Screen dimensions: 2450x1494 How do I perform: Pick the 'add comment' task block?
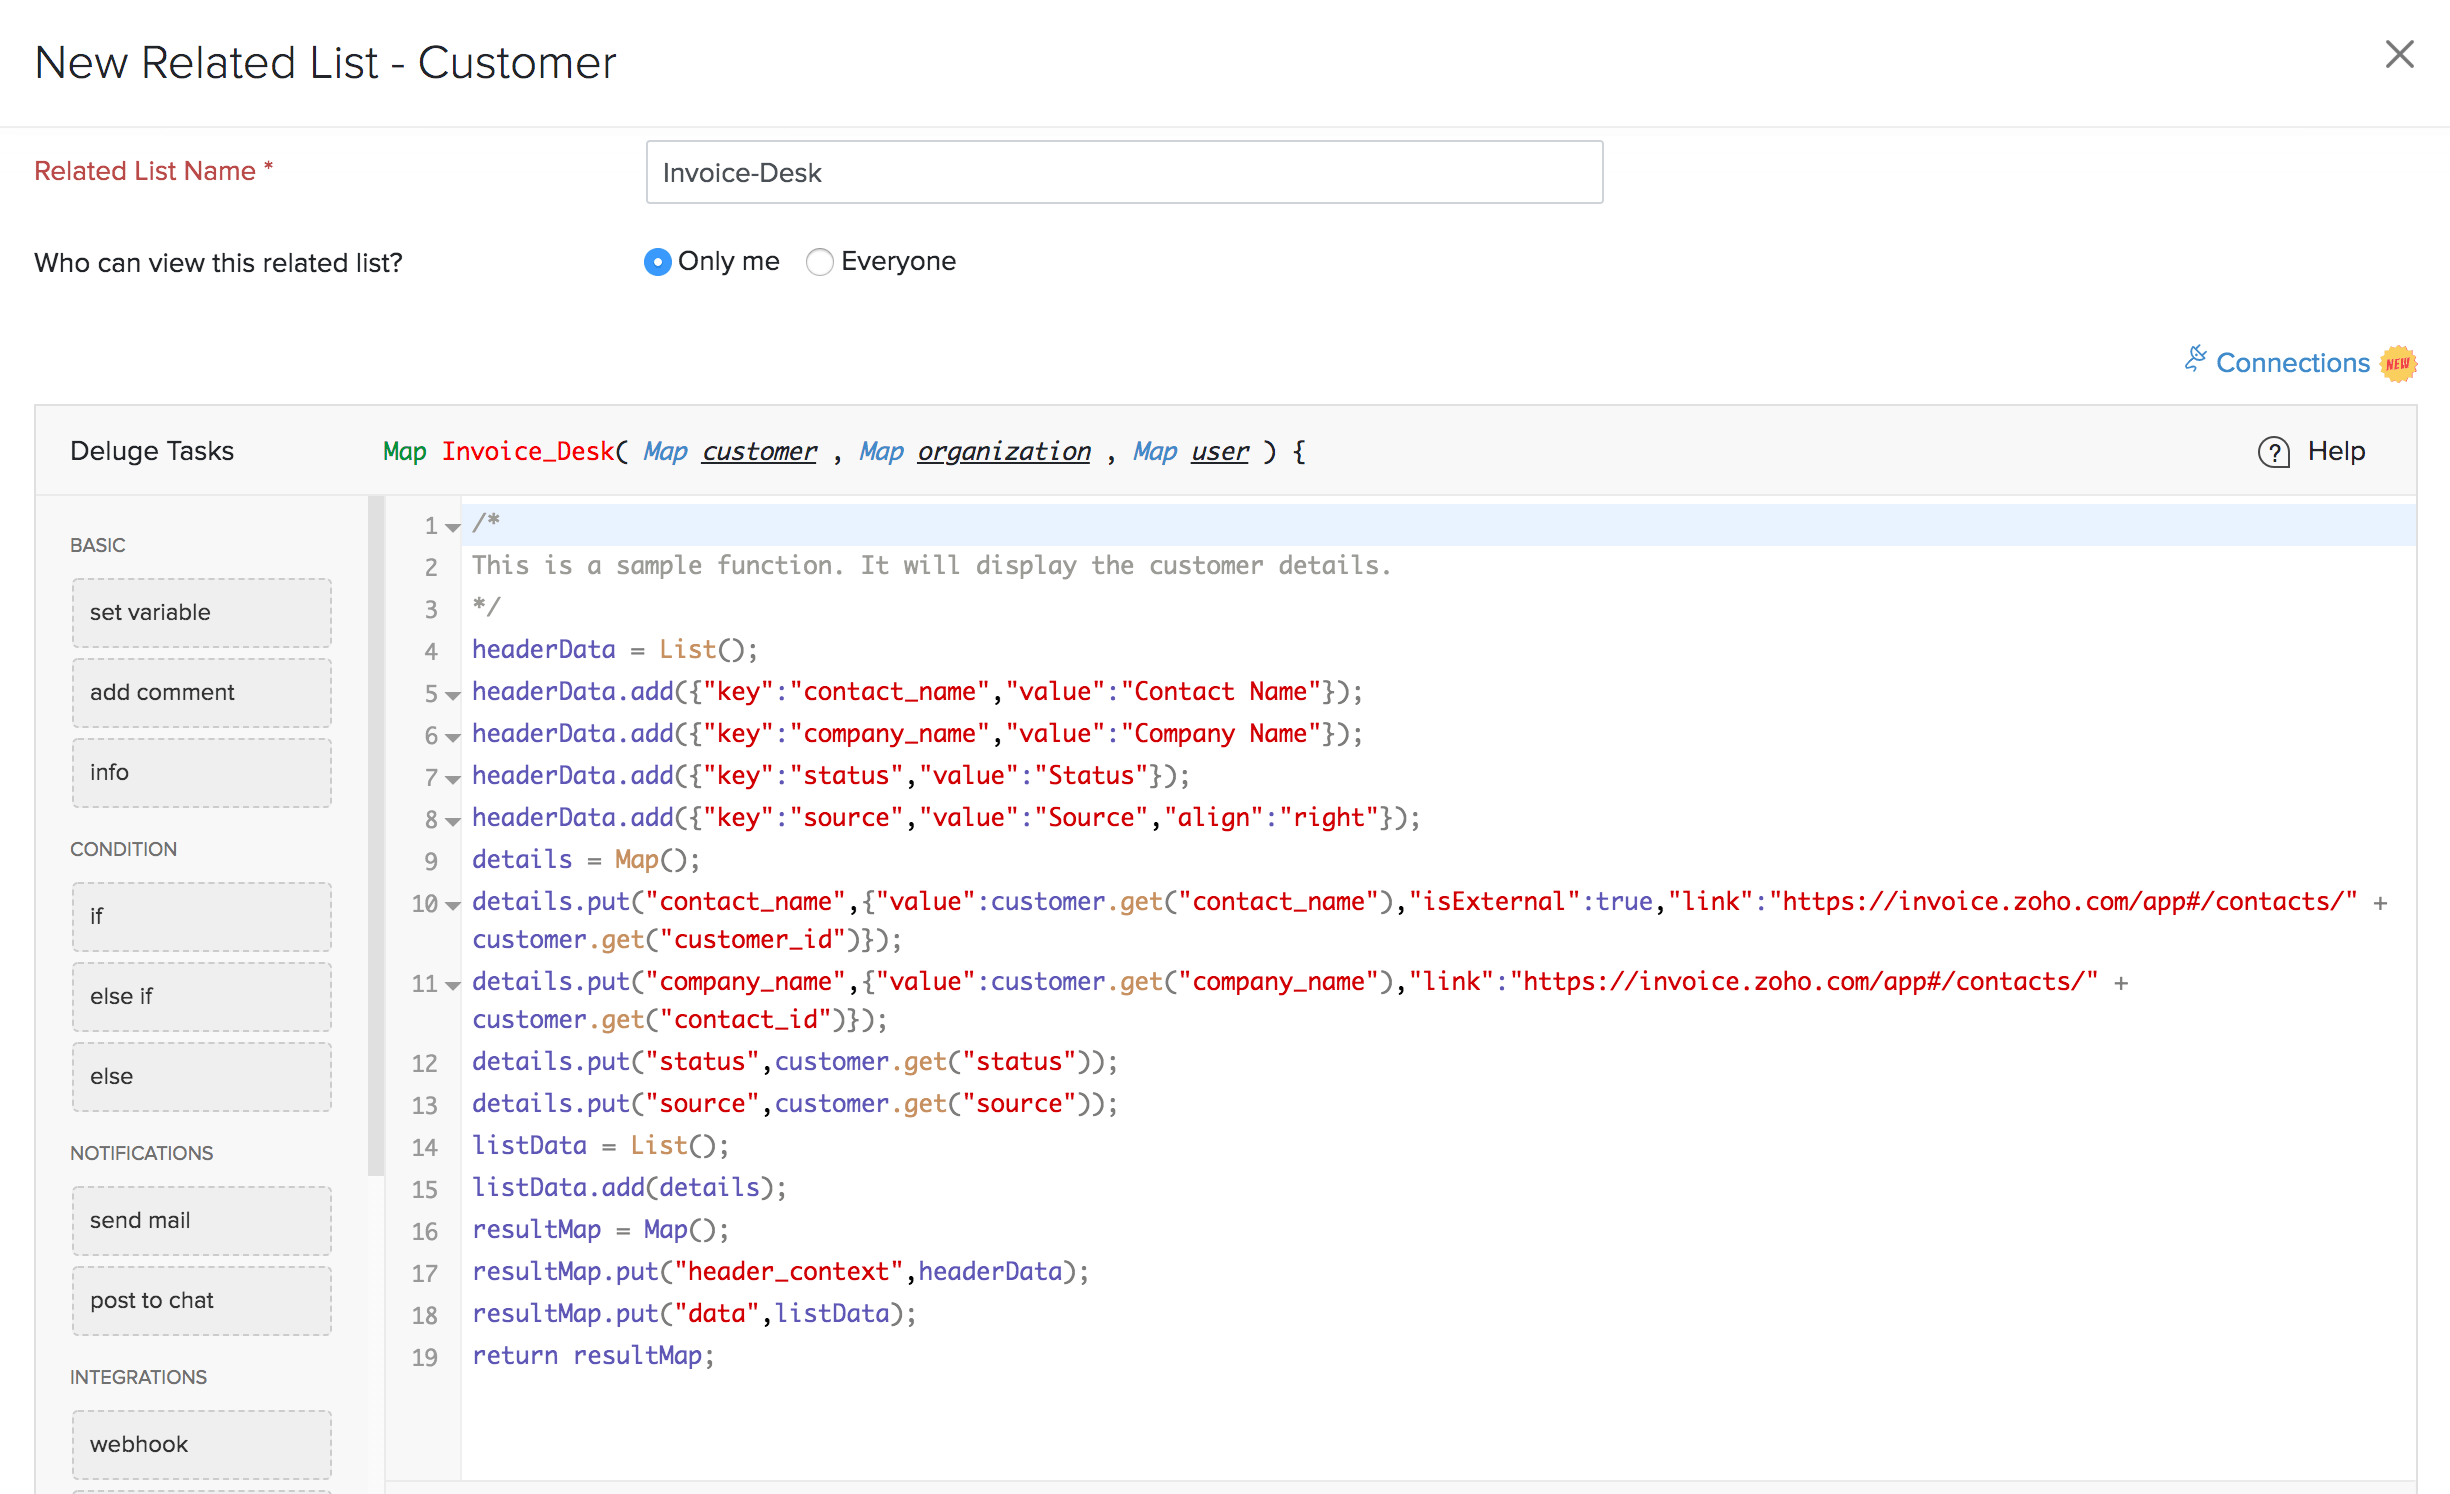pyautogui.click(x=201, y=692)
